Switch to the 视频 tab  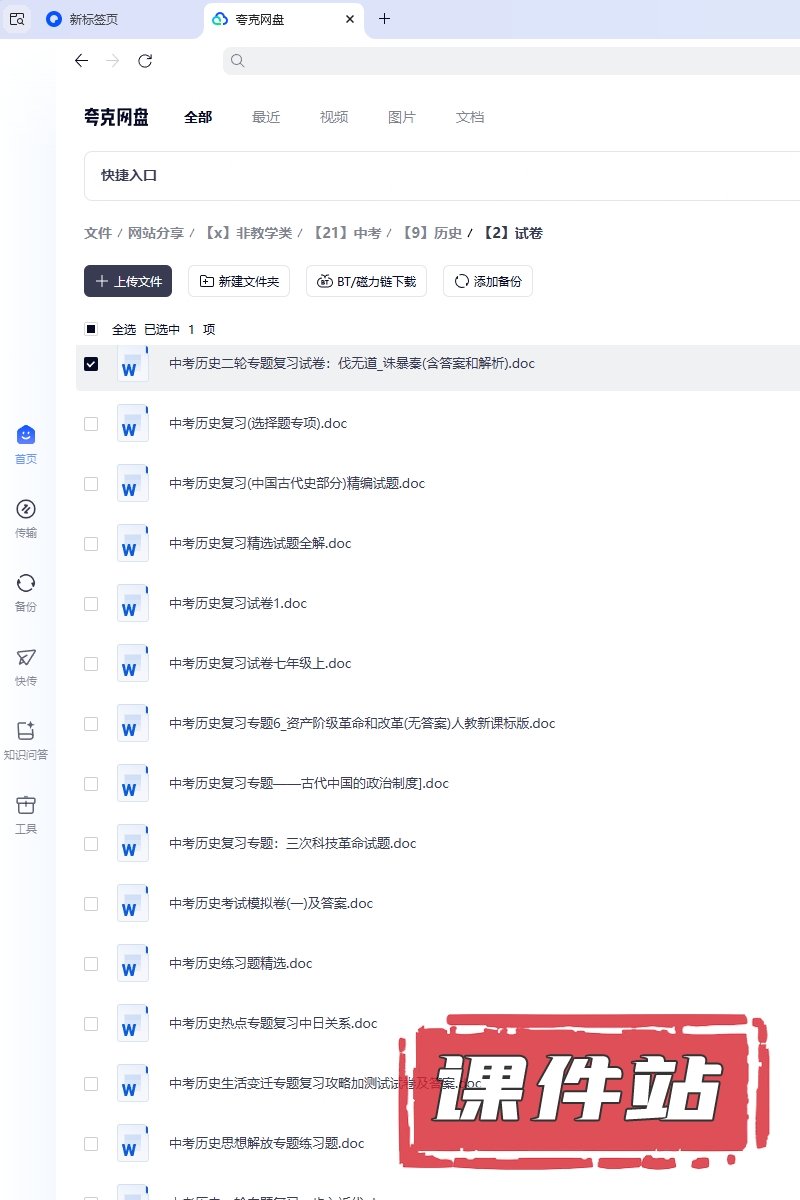(x=334, y=117)
